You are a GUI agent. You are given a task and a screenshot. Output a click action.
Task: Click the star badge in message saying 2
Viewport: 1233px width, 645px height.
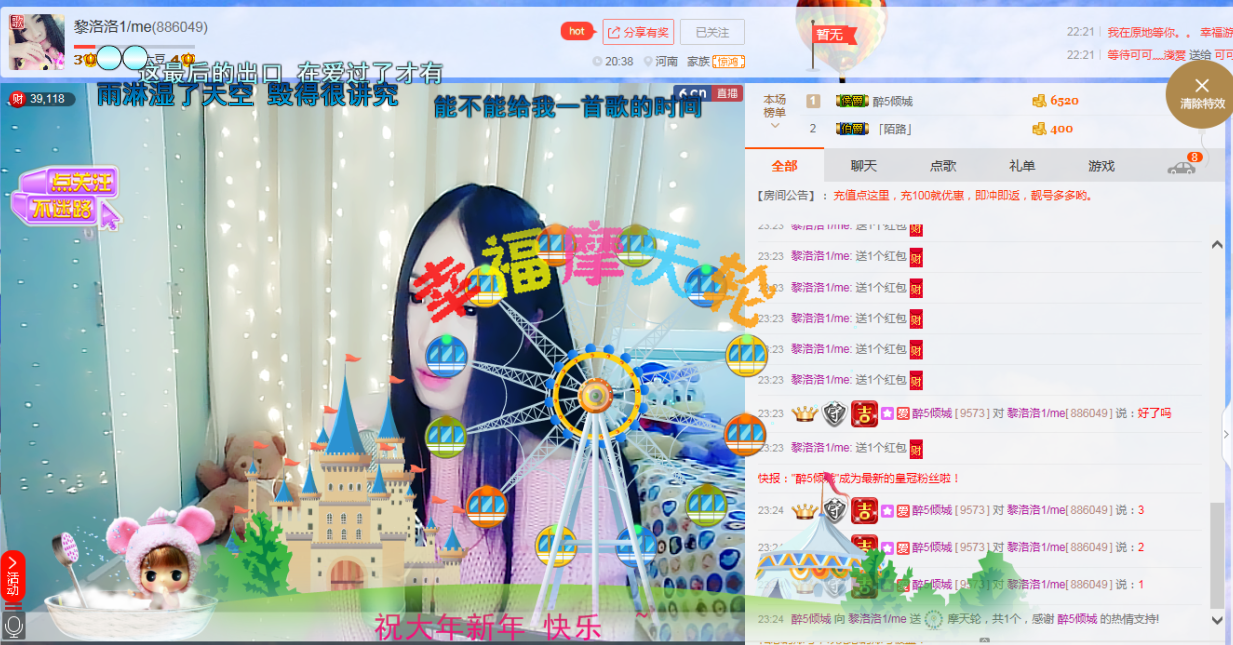pyautogui.click(x=888, y=548)
